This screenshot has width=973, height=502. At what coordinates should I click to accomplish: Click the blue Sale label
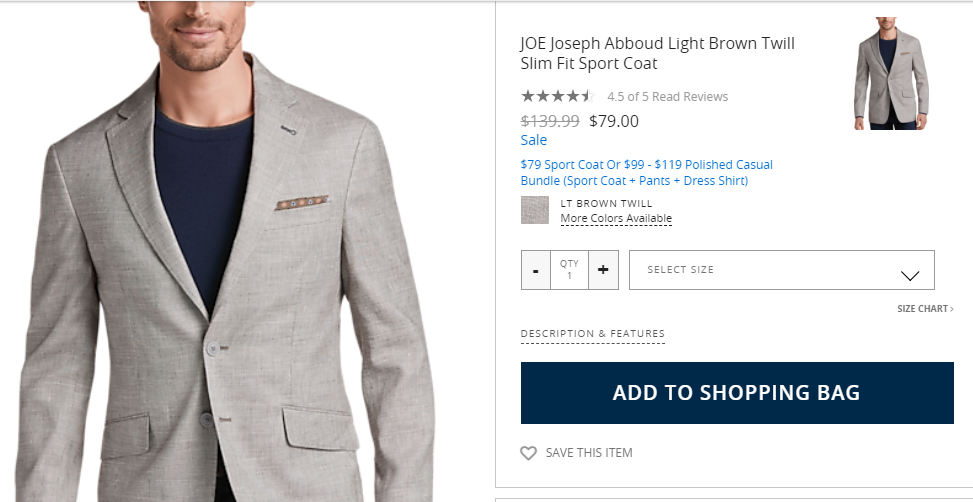[x=534, y=141]
